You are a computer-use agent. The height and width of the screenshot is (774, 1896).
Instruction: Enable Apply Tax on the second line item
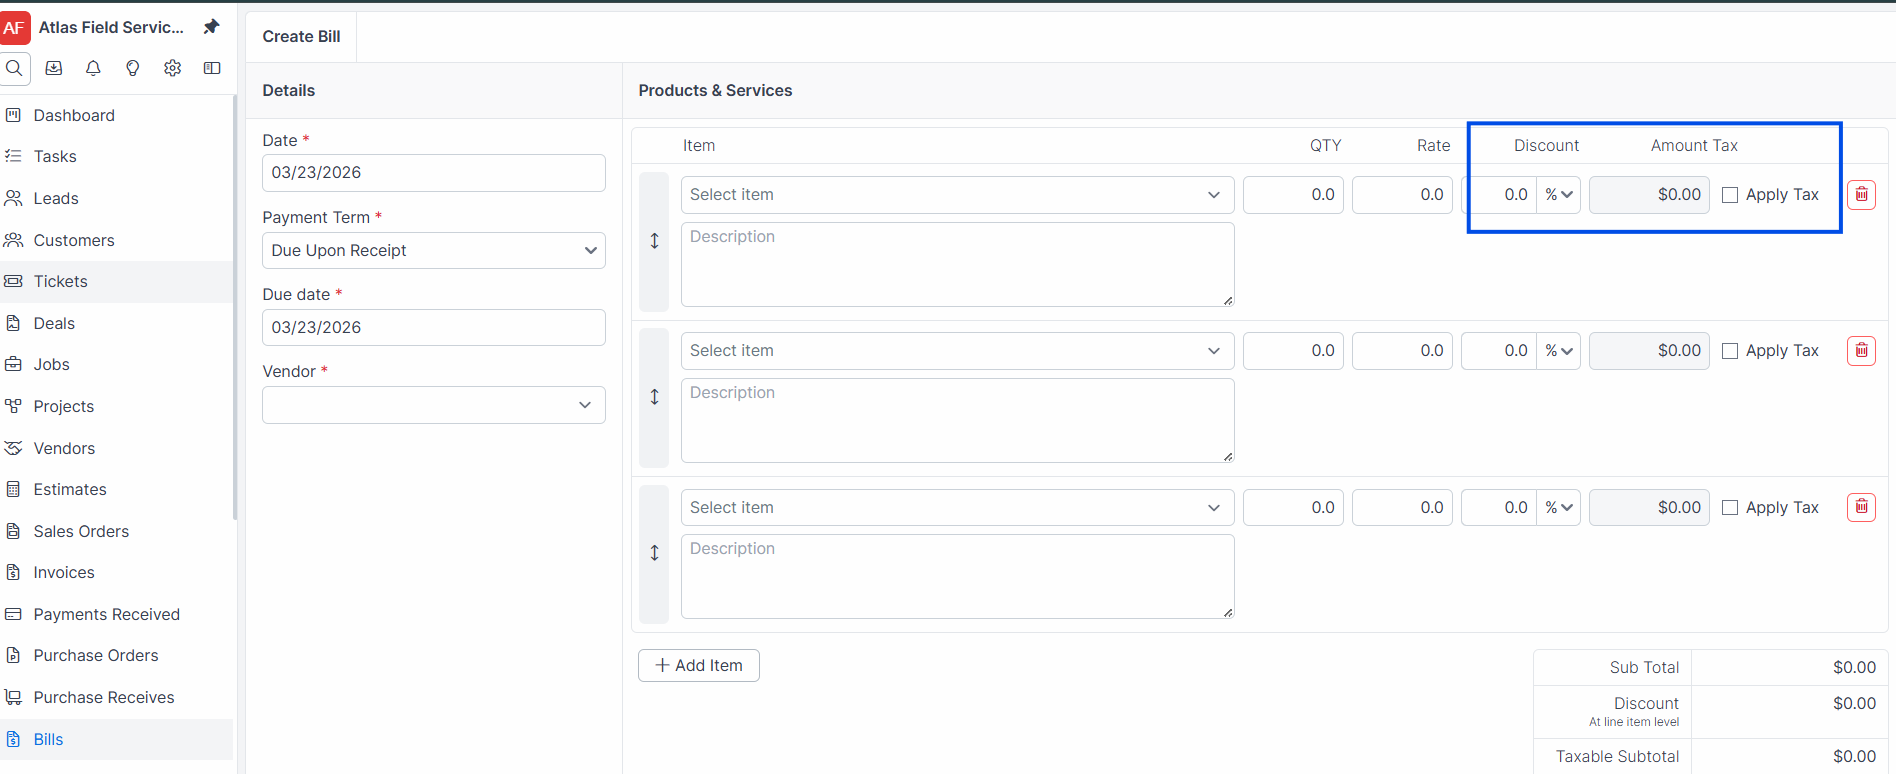pyautogui.click(x=1730, y=351)
